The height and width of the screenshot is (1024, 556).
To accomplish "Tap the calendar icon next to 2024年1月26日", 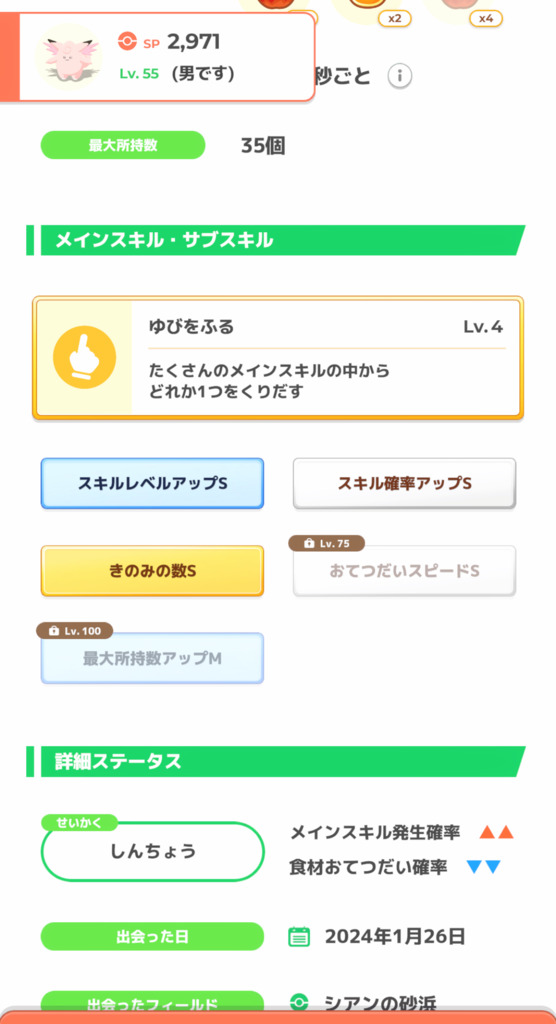I will [x=299, y=937].
